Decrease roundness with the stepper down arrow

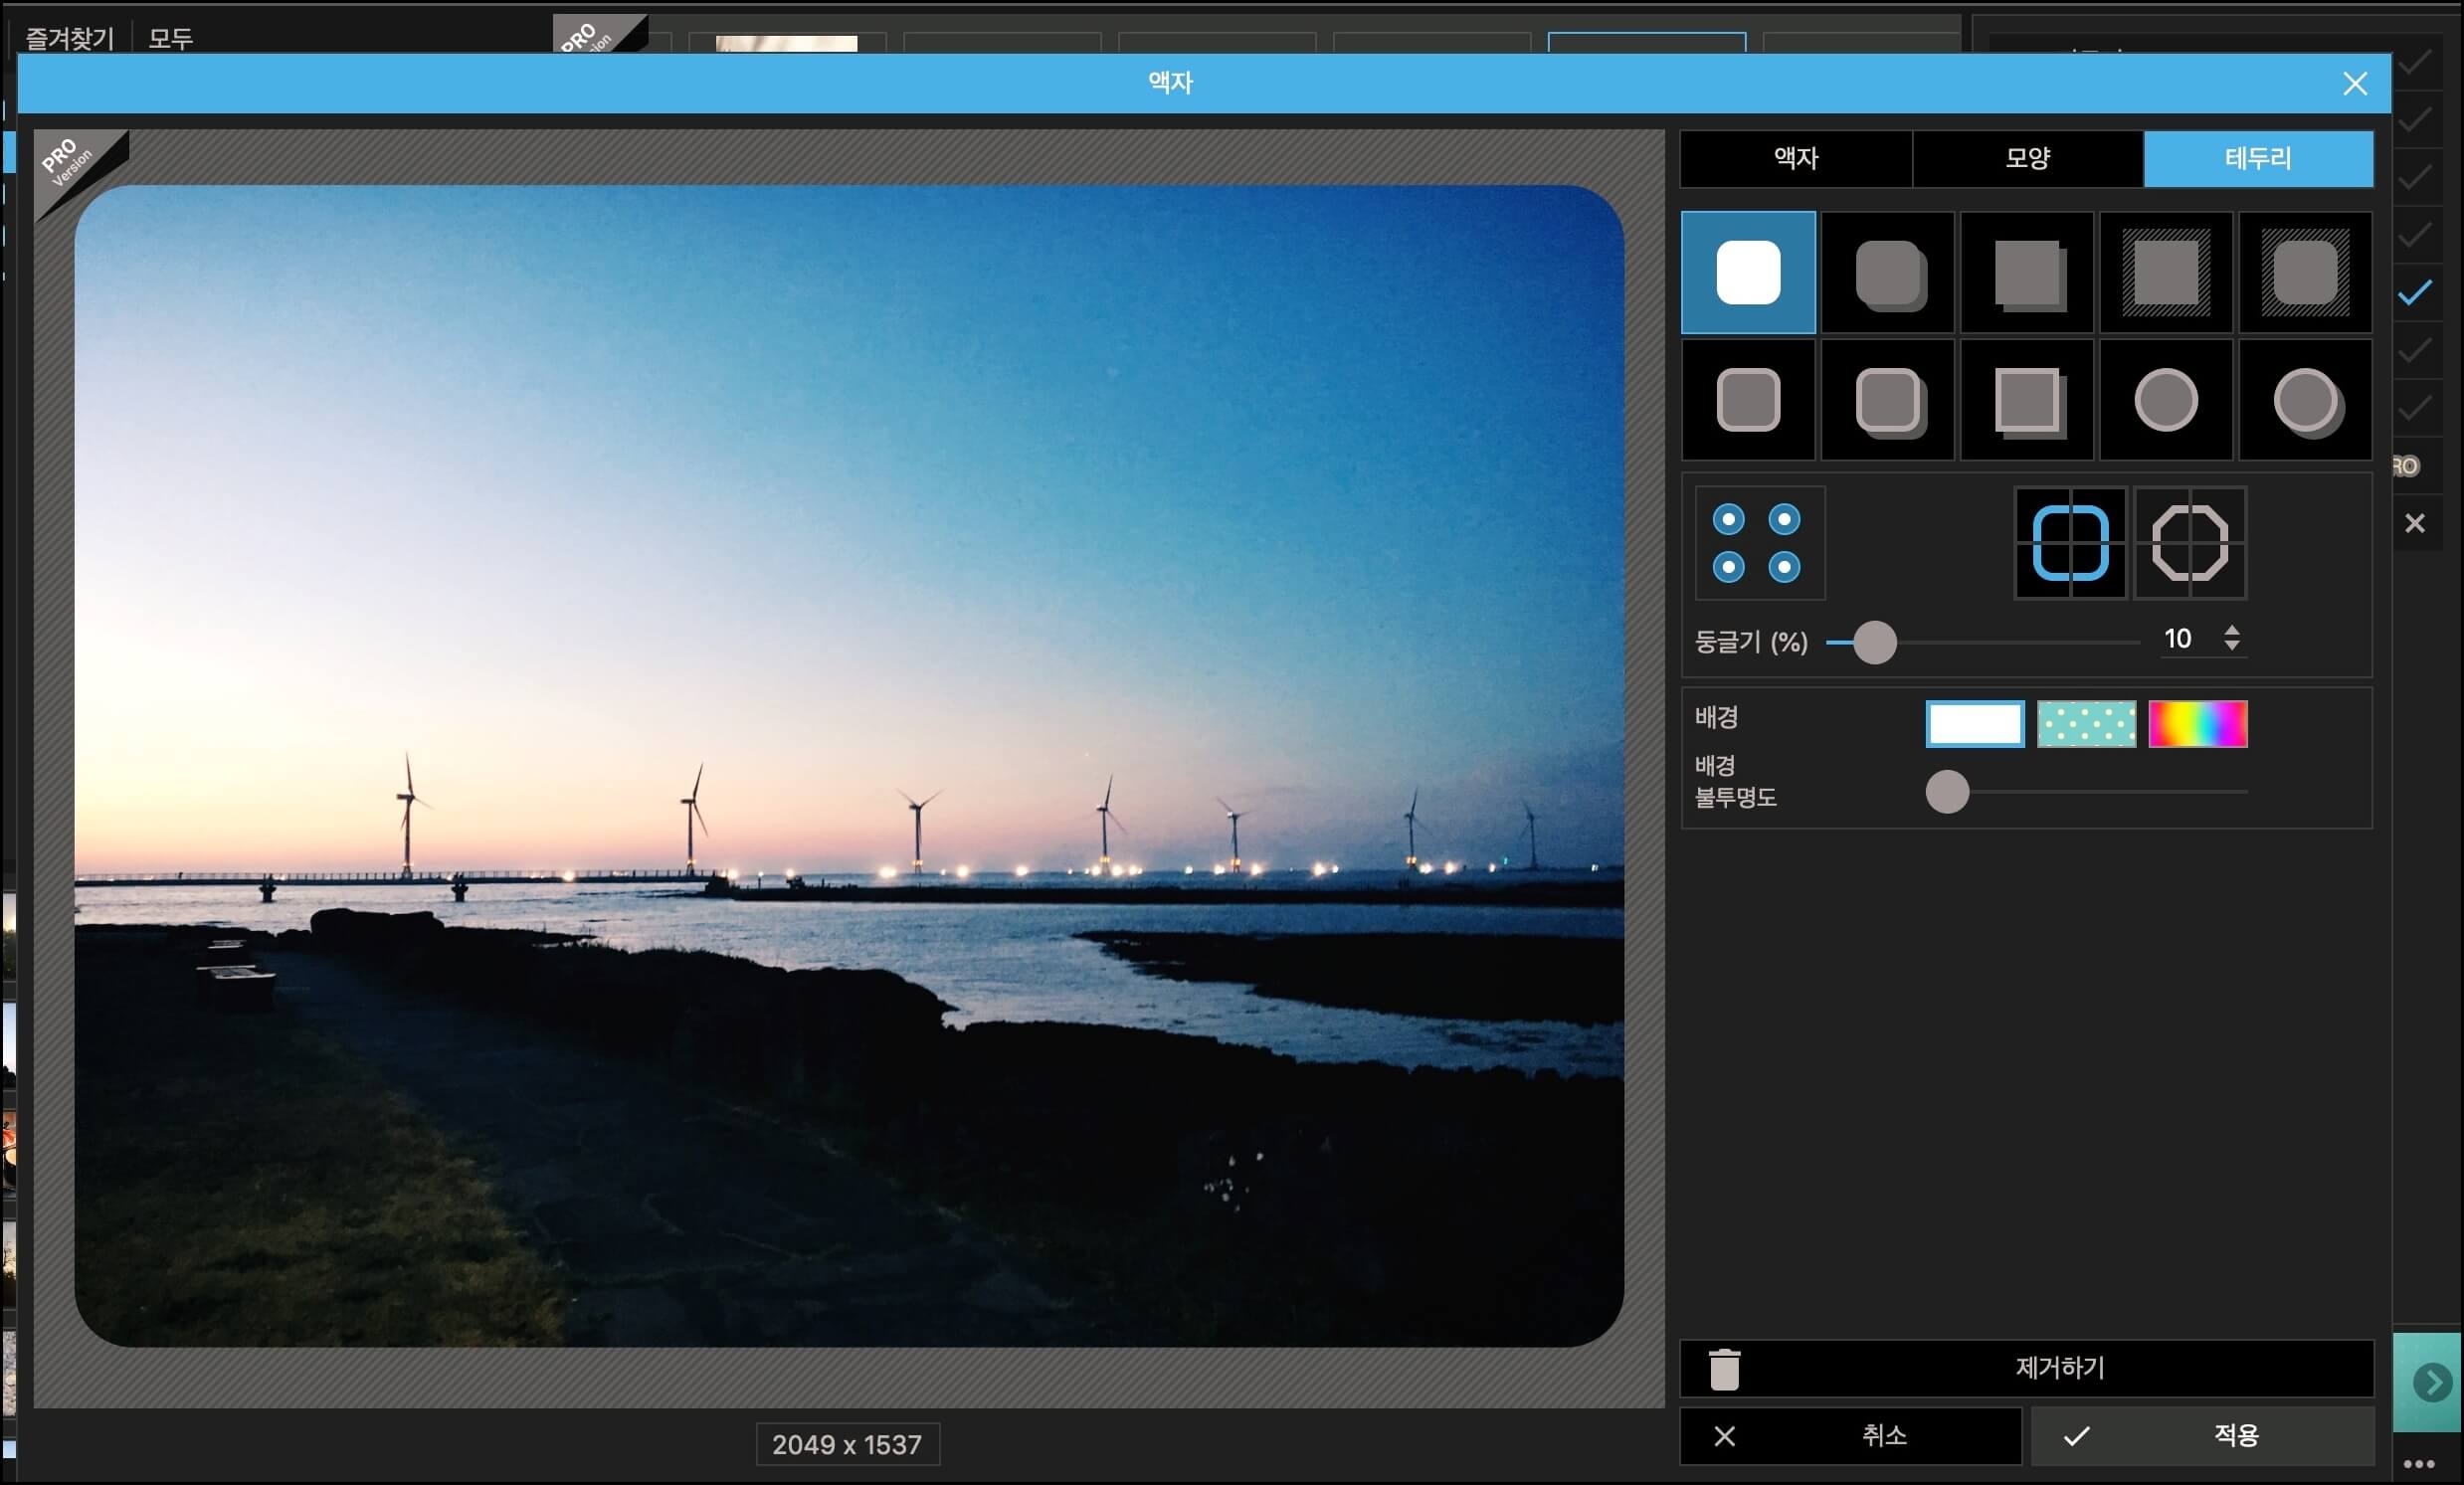click(x=2231, y=647)
